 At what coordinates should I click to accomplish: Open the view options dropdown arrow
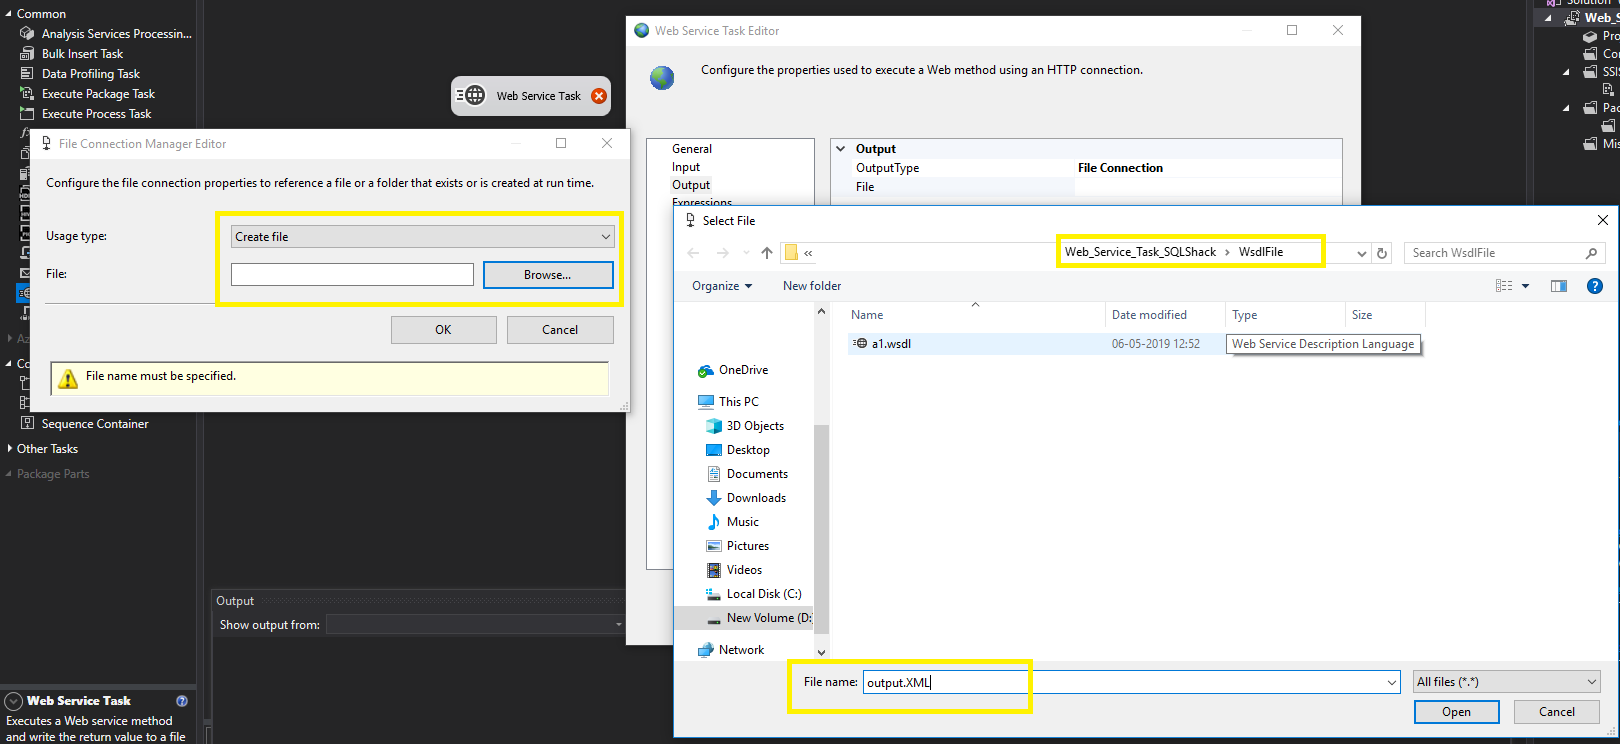point(1525,286)
